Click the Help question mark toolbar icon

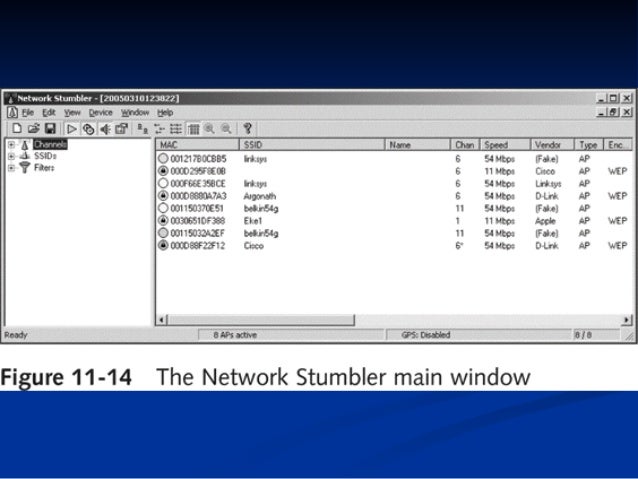point(247,129)
